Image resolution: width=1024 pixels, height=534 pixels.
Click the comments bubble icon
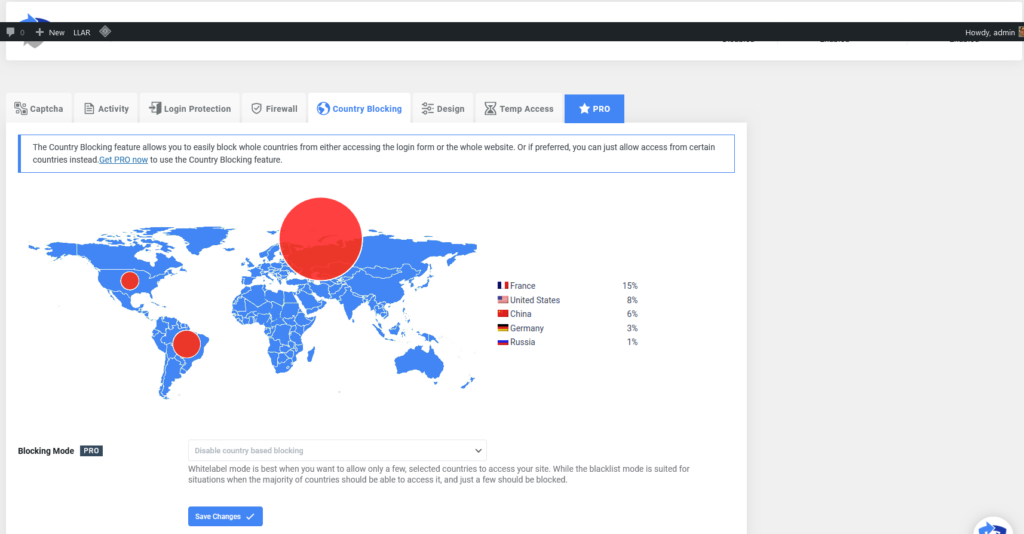[x=10, y=32]
